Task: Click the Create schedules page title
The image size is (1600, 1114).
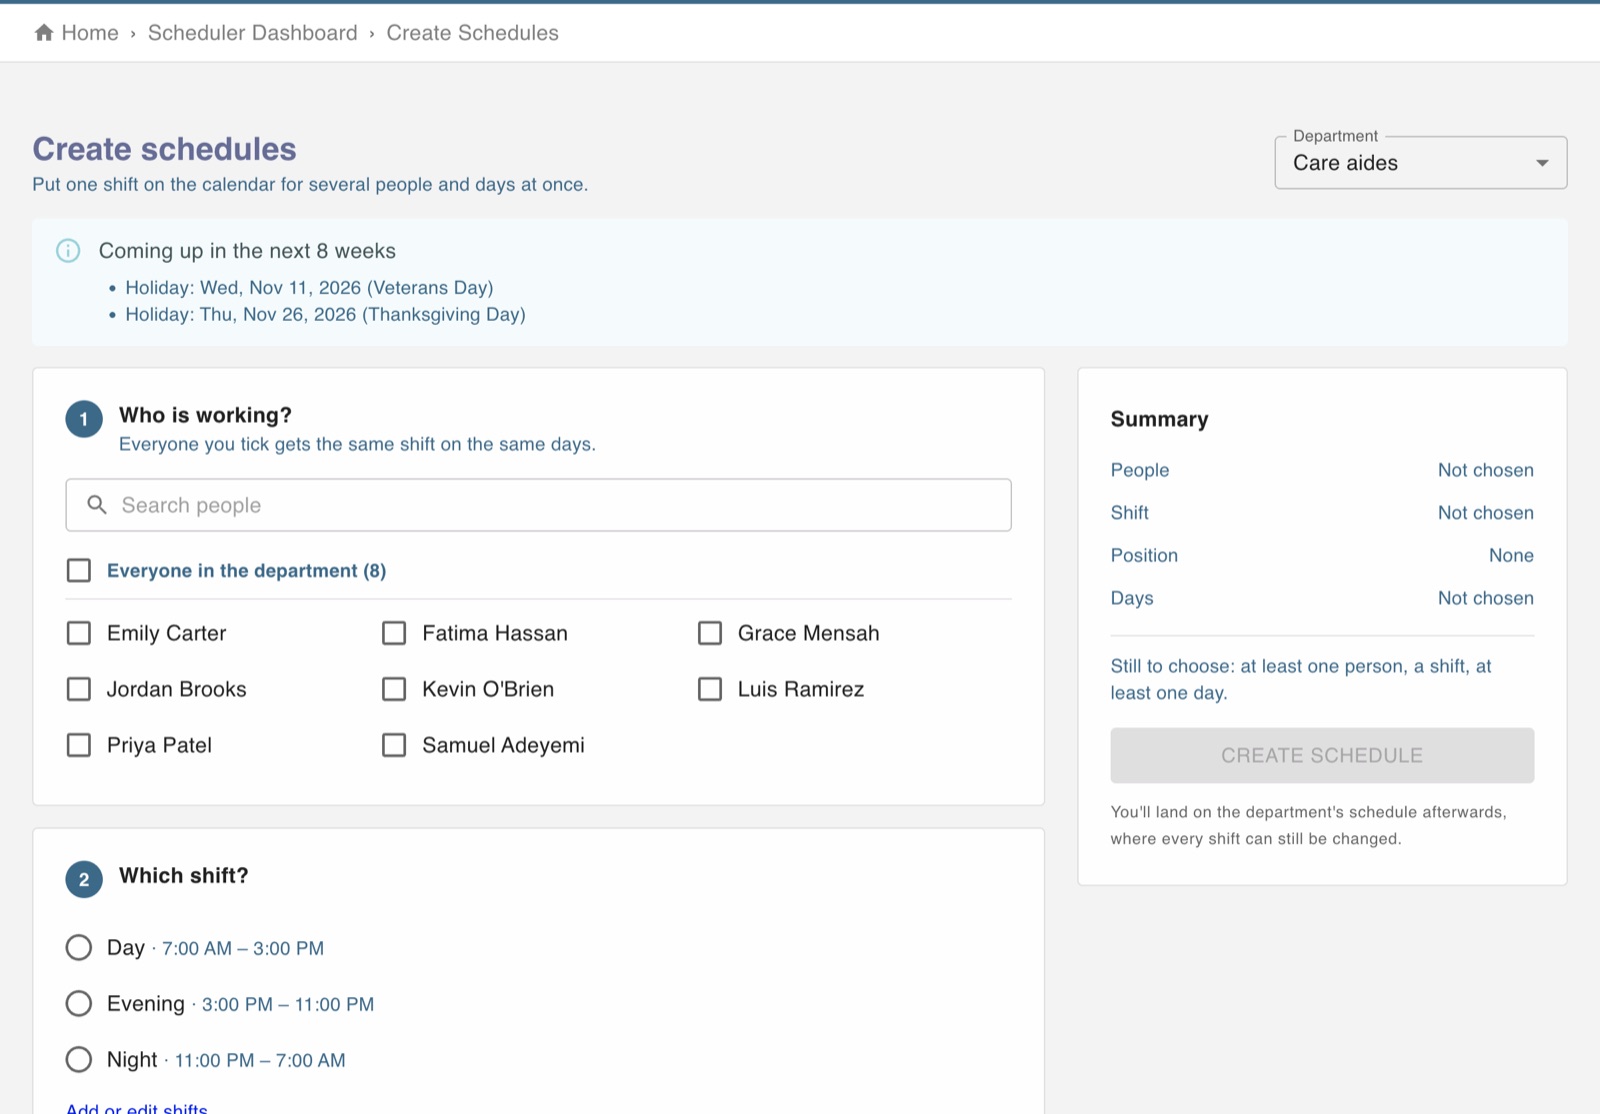Action: [x=164, y=149]
